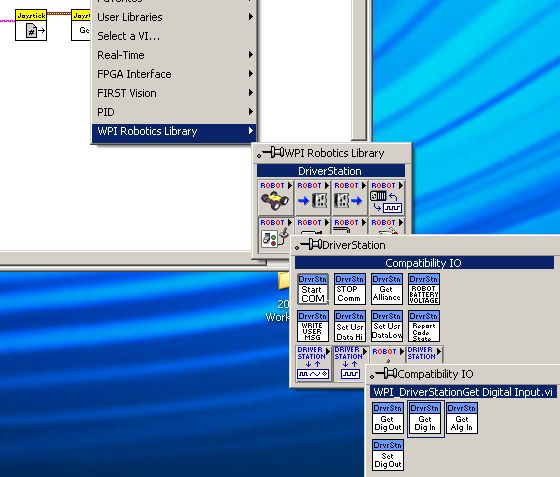Open ROBOT subpalette with square-wave signal icon
This screenshot has width=560, height=477.
tap(386, 197)
